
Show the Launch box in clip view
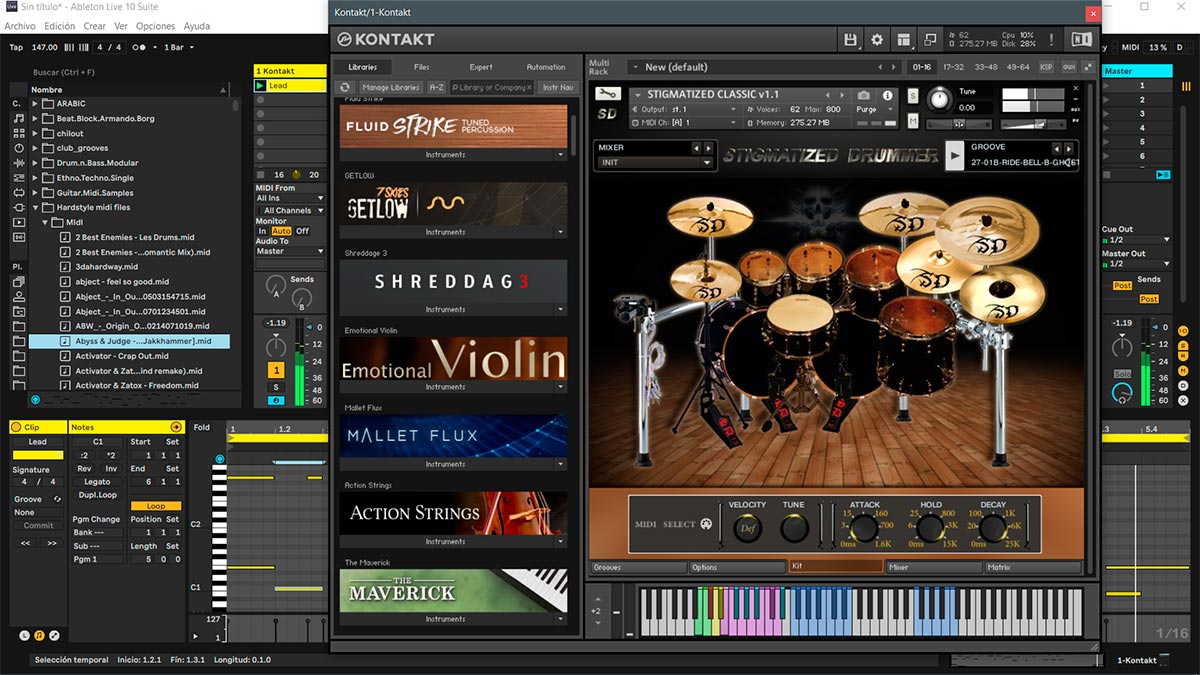[x=25, y=635]
